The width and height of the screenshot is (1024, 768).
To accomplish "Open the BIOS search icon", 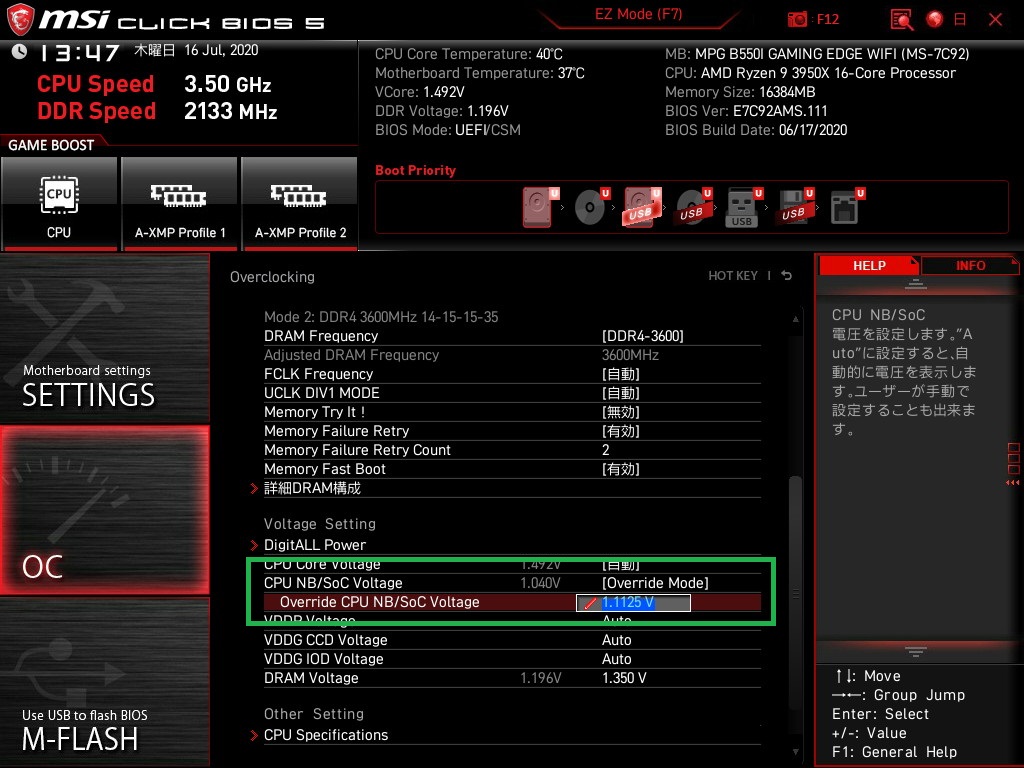I will tap(902, 20).
